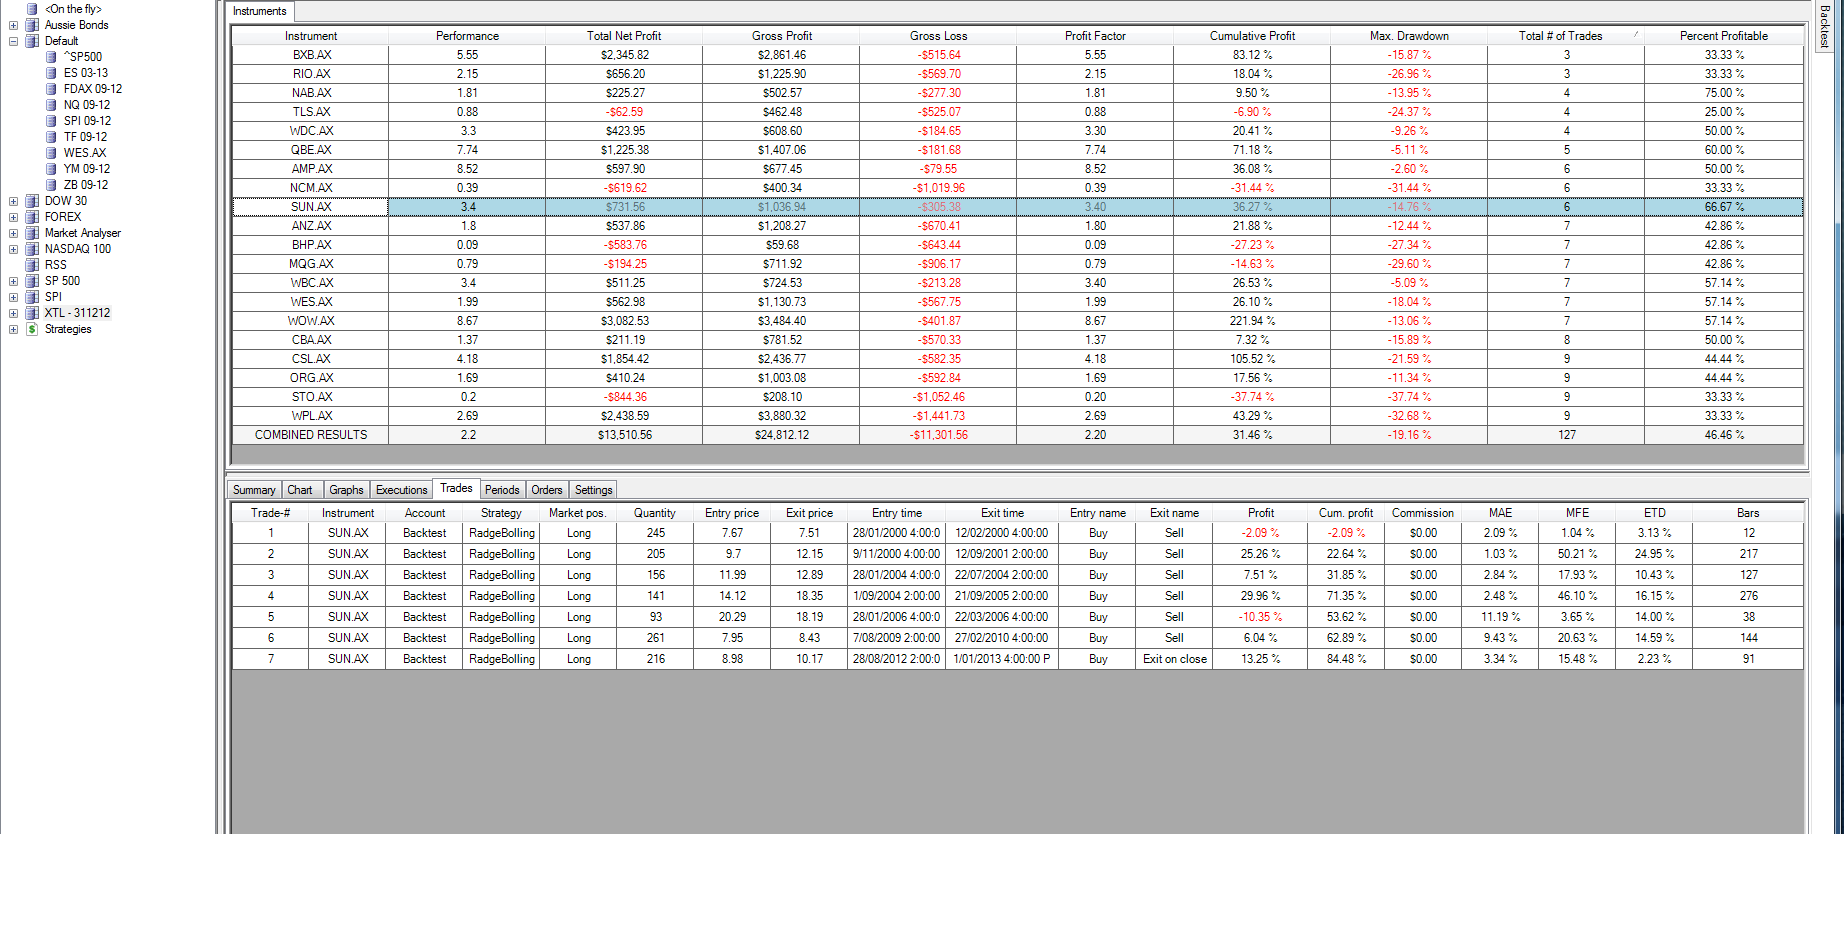Click the Market Analyser list icon

(x=32, y=233)
